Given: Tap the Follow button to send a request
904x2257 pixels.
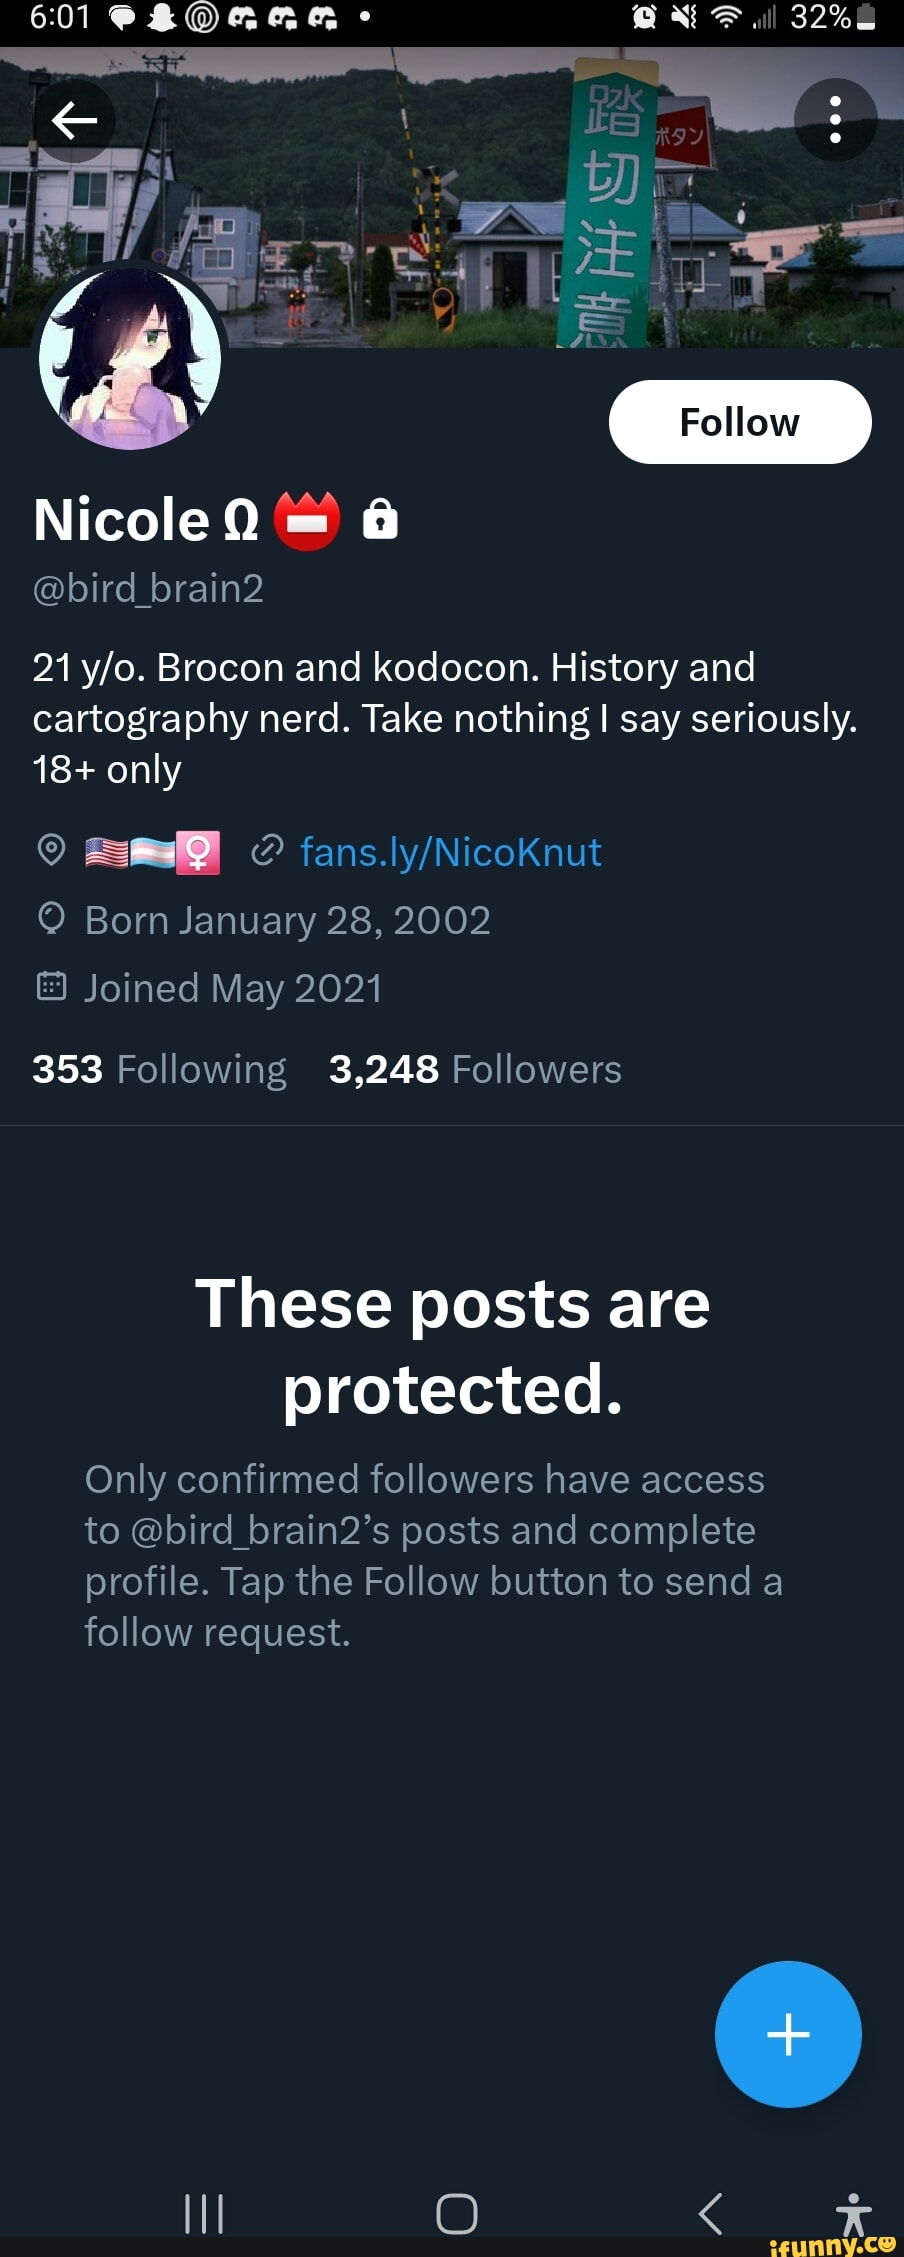Looking at the screenshot, I should (740, 422).
